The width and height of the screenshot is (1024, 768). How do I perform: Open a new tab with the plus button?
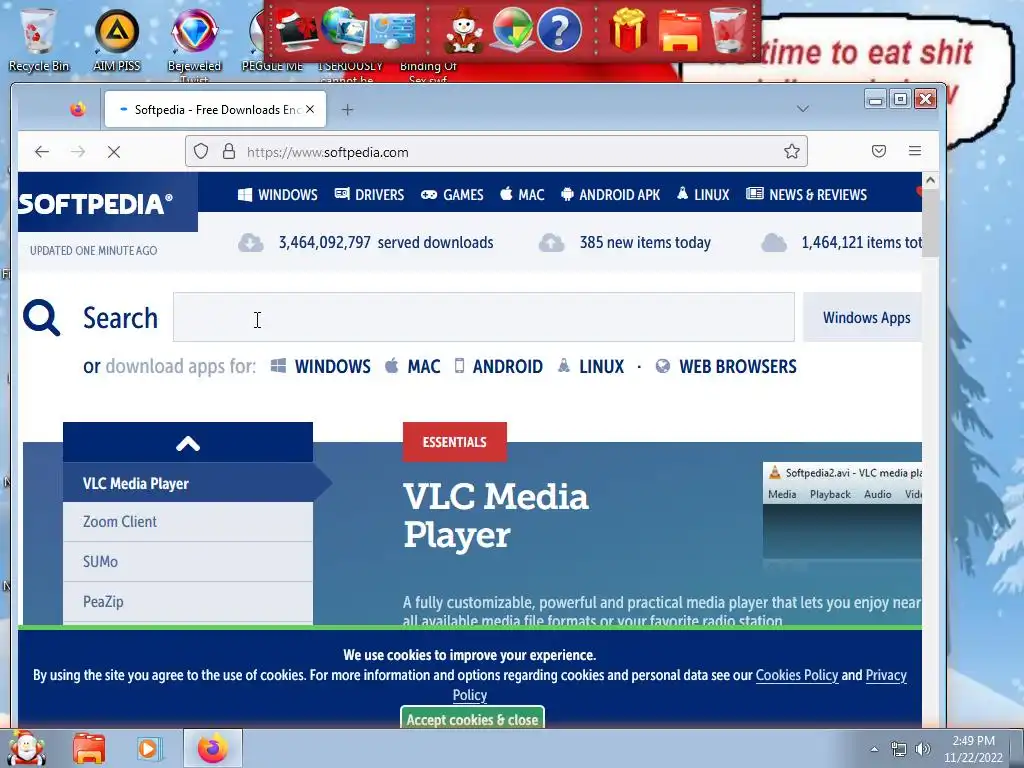pyautogui.click(x=347, y=110)
